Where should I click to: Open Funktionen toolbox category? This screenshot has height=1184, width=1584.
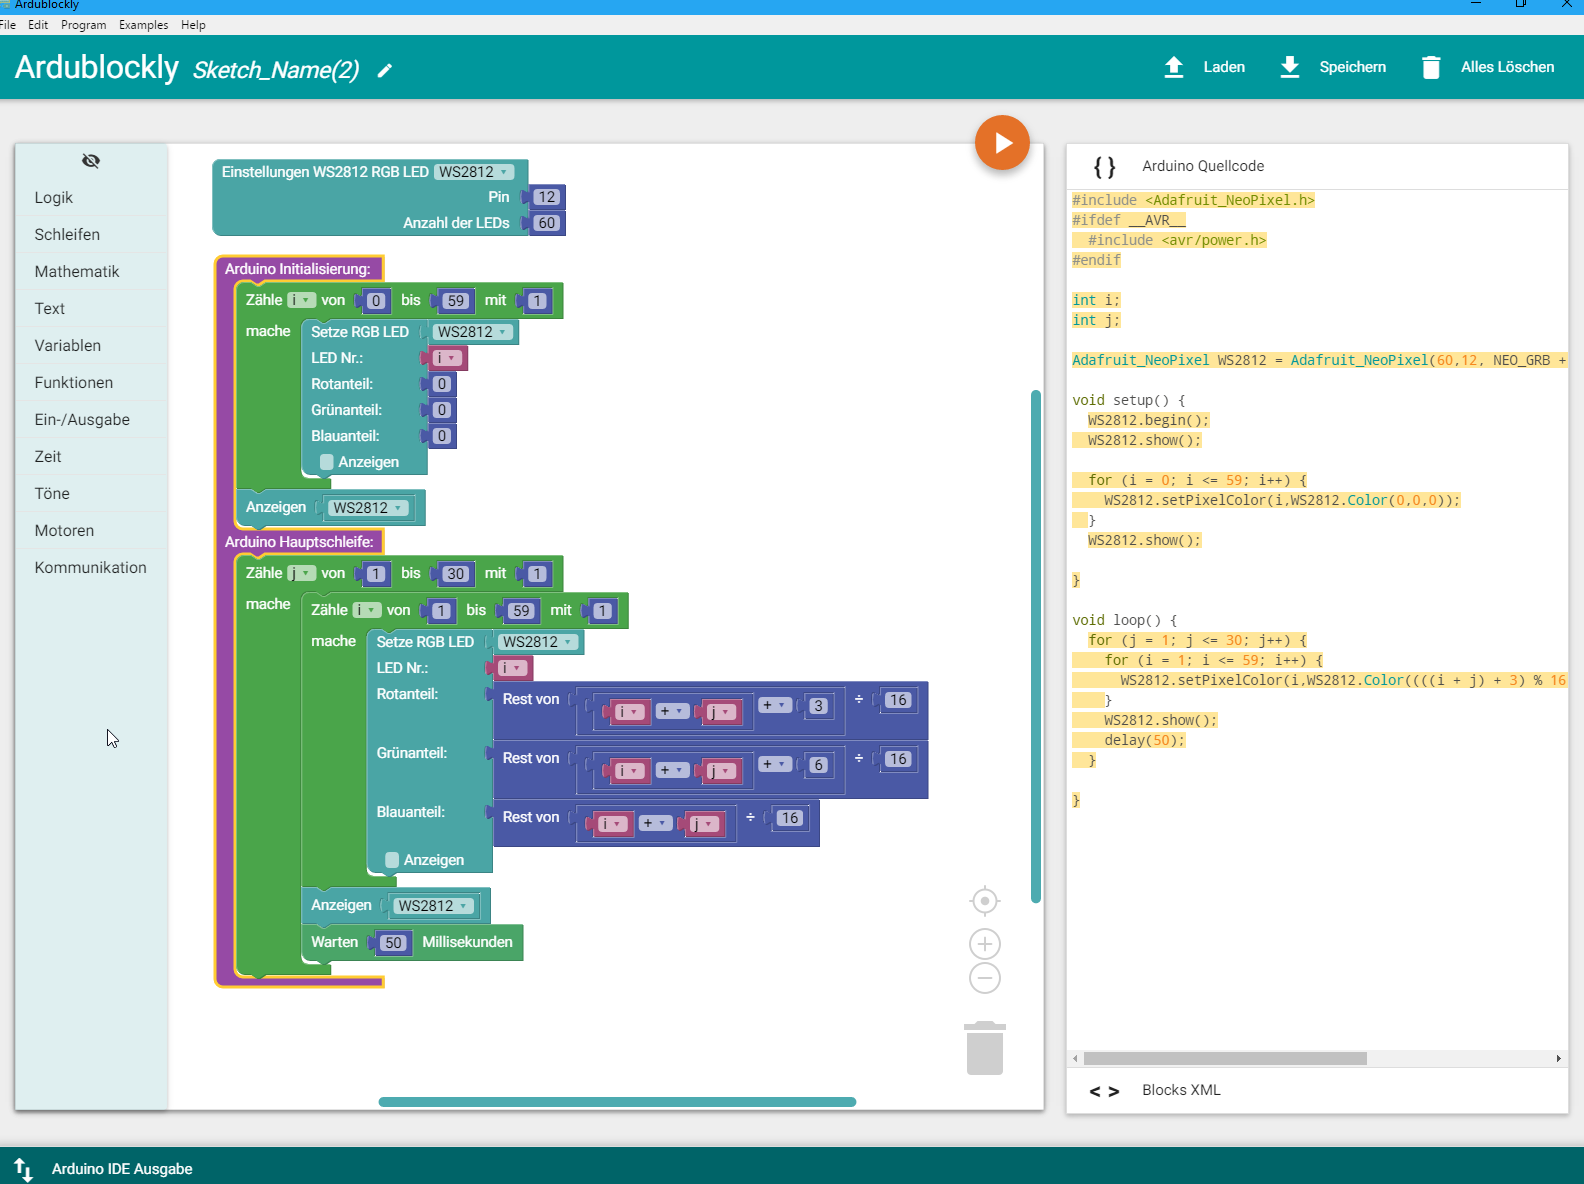91,383
